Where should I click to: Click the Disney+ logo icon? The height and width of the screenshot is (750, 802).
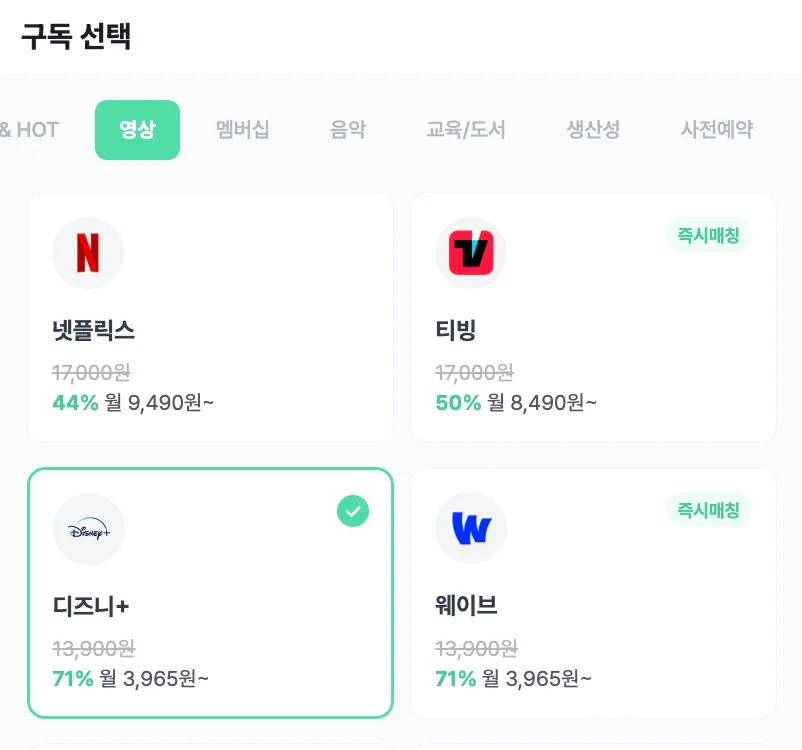point(88,529)
